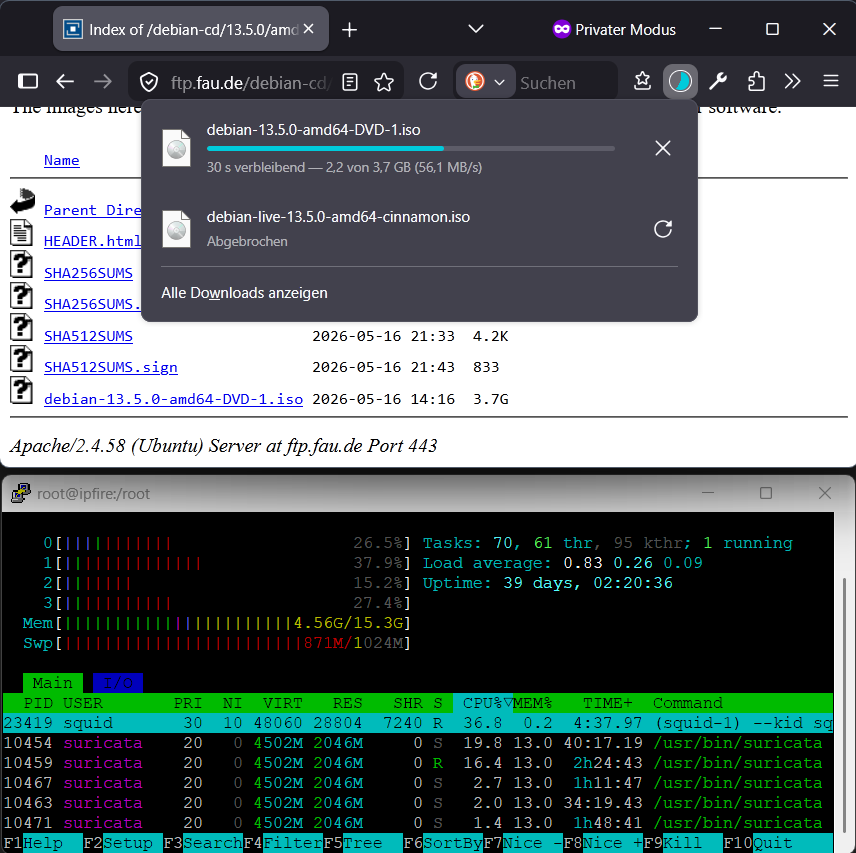Sort htop by the PID column header
The height and width of the screenshot is (853, 856).
38,703
